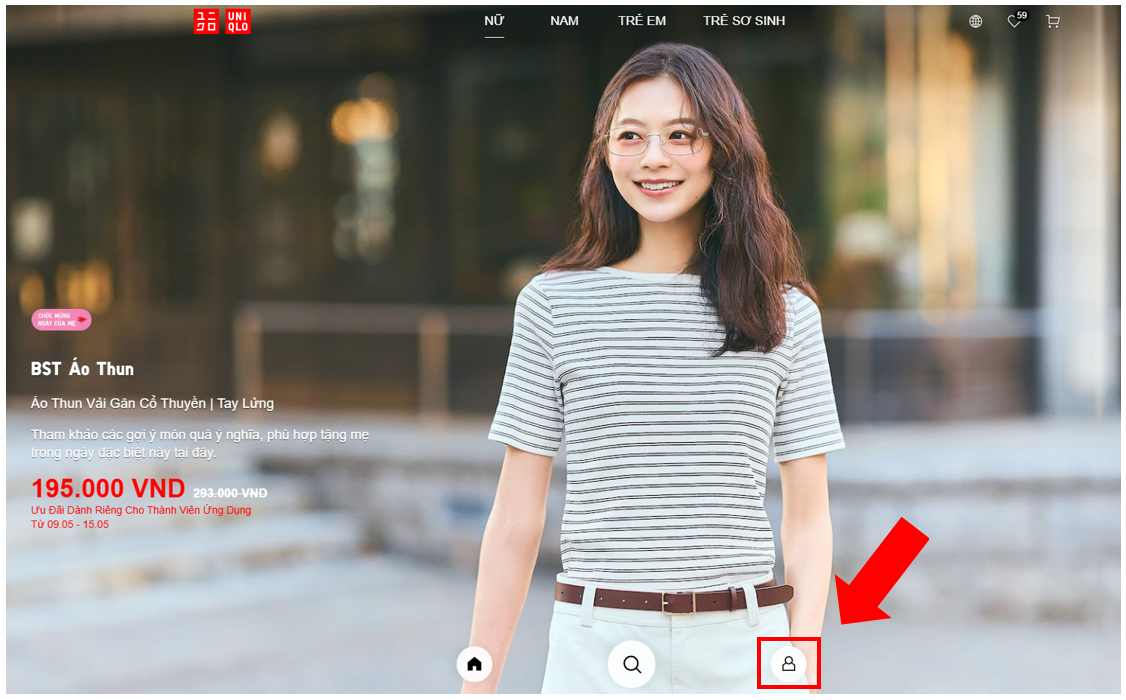Open the TRẺ EM menu item

pyautogui.click(x=642, y=21)
